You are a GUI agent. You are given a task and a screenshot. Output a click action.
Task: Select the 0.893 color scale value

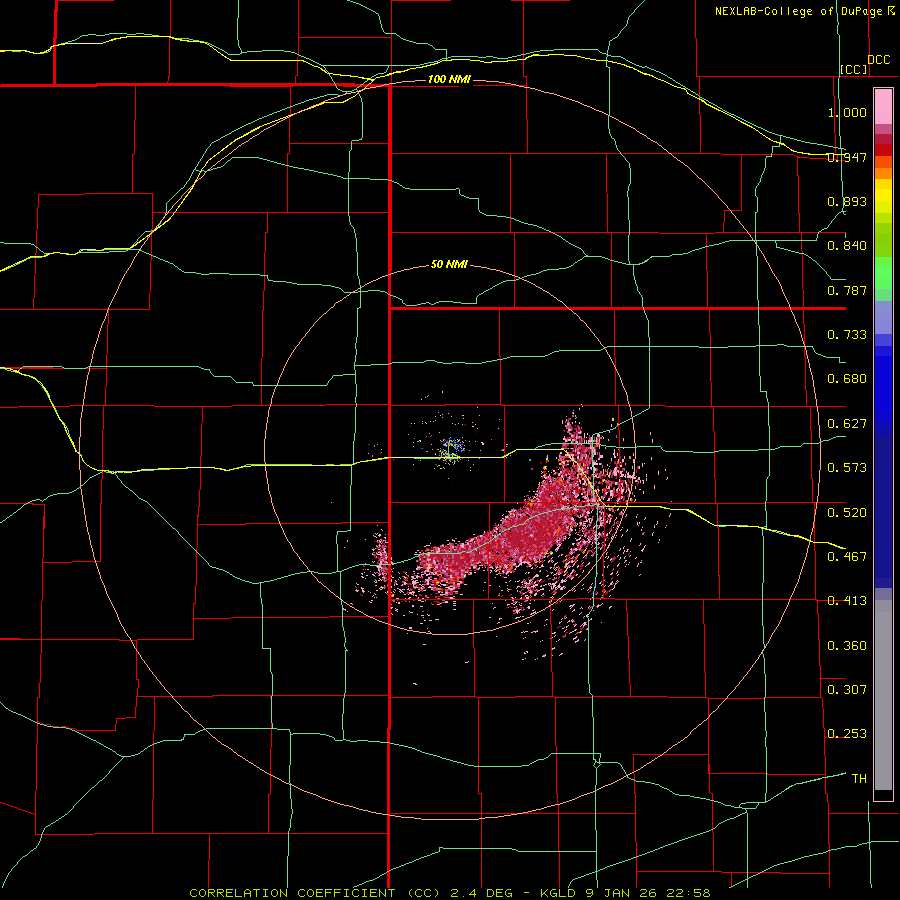(847, 201)
